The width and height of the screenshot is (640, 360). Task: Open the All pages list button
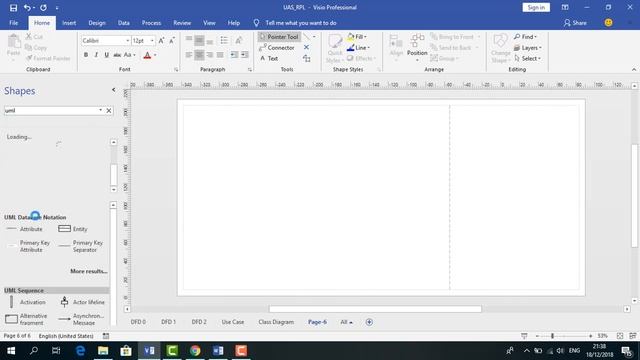346,322
